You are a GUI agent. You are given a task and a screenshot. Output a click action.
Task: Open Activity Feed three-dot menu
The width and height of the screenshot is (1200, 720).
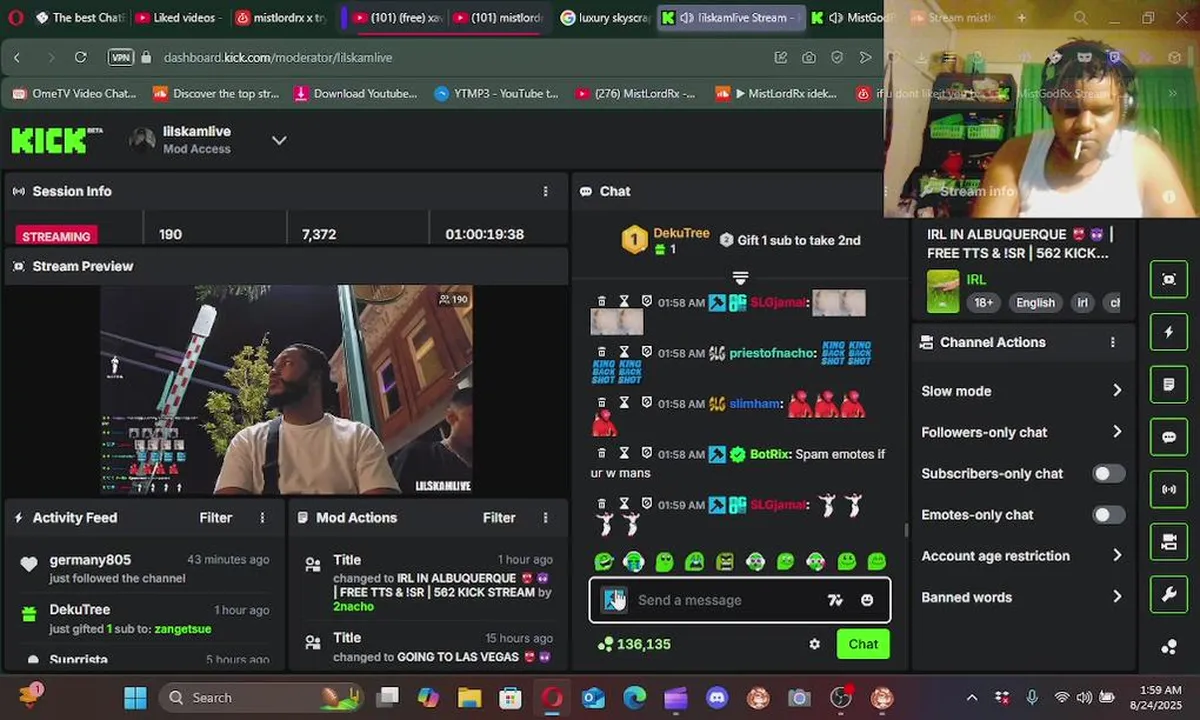(262, 518)
